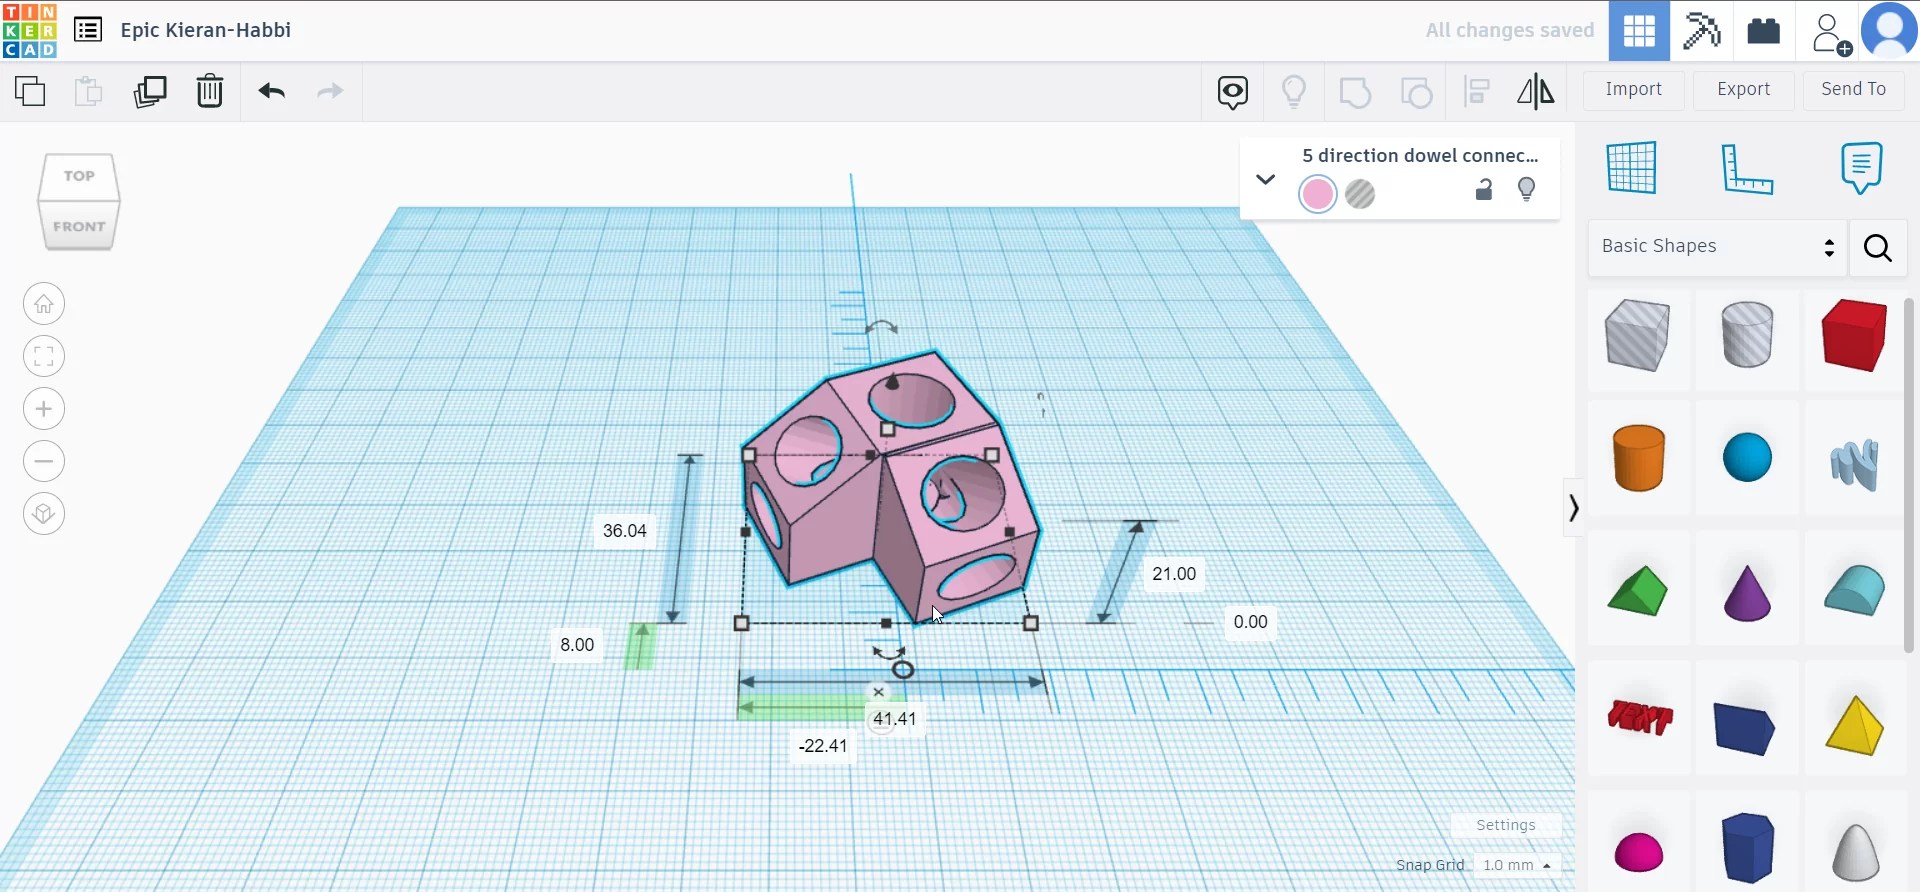The image size is (1920, 892).
Task: Set the shape to Hole
Action: click(x=1361, y=194)
